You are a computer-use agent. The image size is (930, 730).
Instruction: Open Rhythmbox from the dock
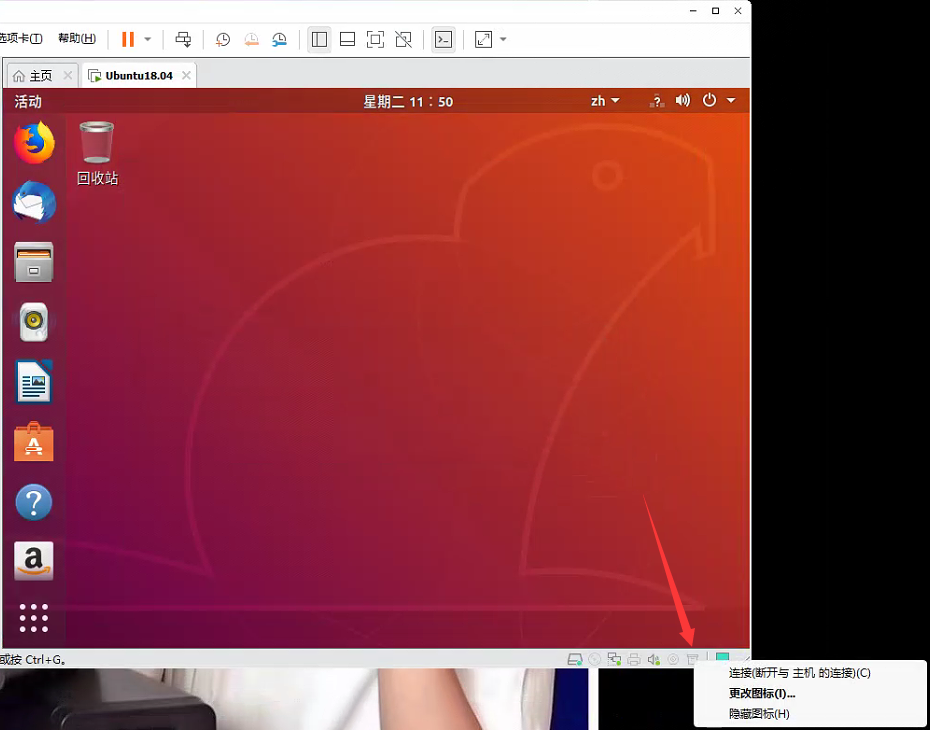coord(34,322)
